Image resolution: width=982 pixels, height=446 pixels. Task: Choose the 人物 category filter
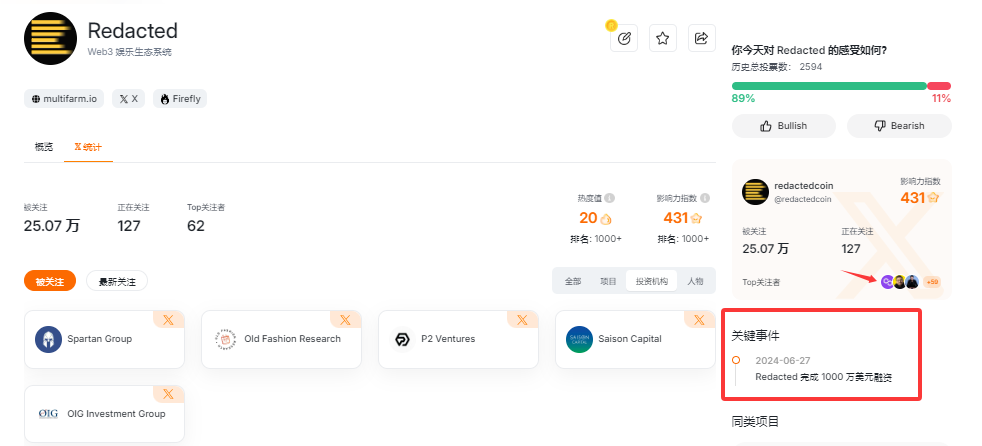click(695, 281)
